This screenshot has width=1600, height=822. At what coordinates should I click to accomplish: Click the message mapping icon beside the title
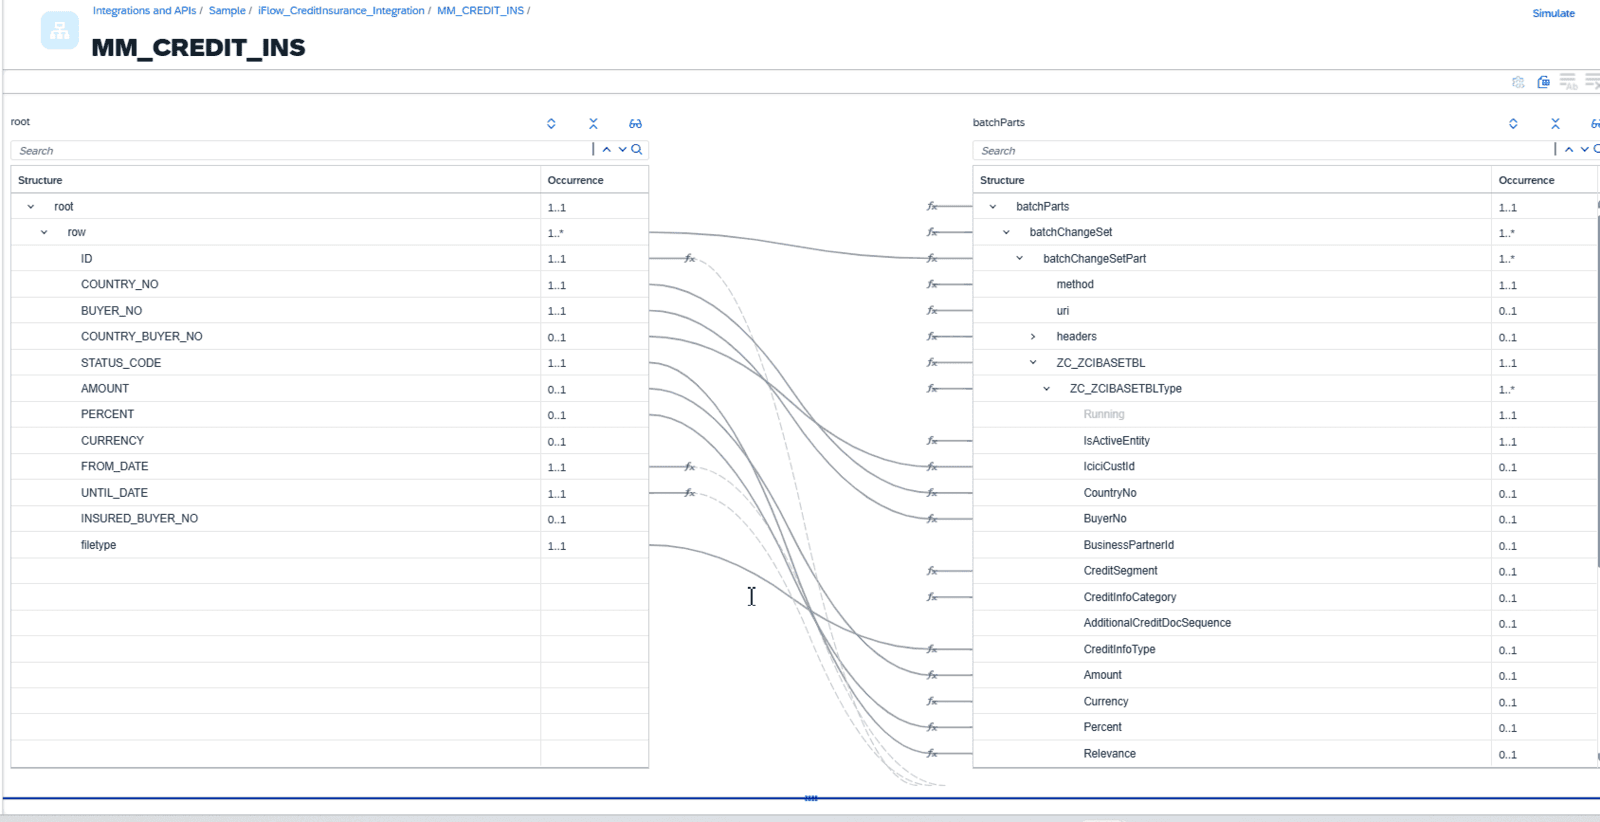click(x=60, y=31)
